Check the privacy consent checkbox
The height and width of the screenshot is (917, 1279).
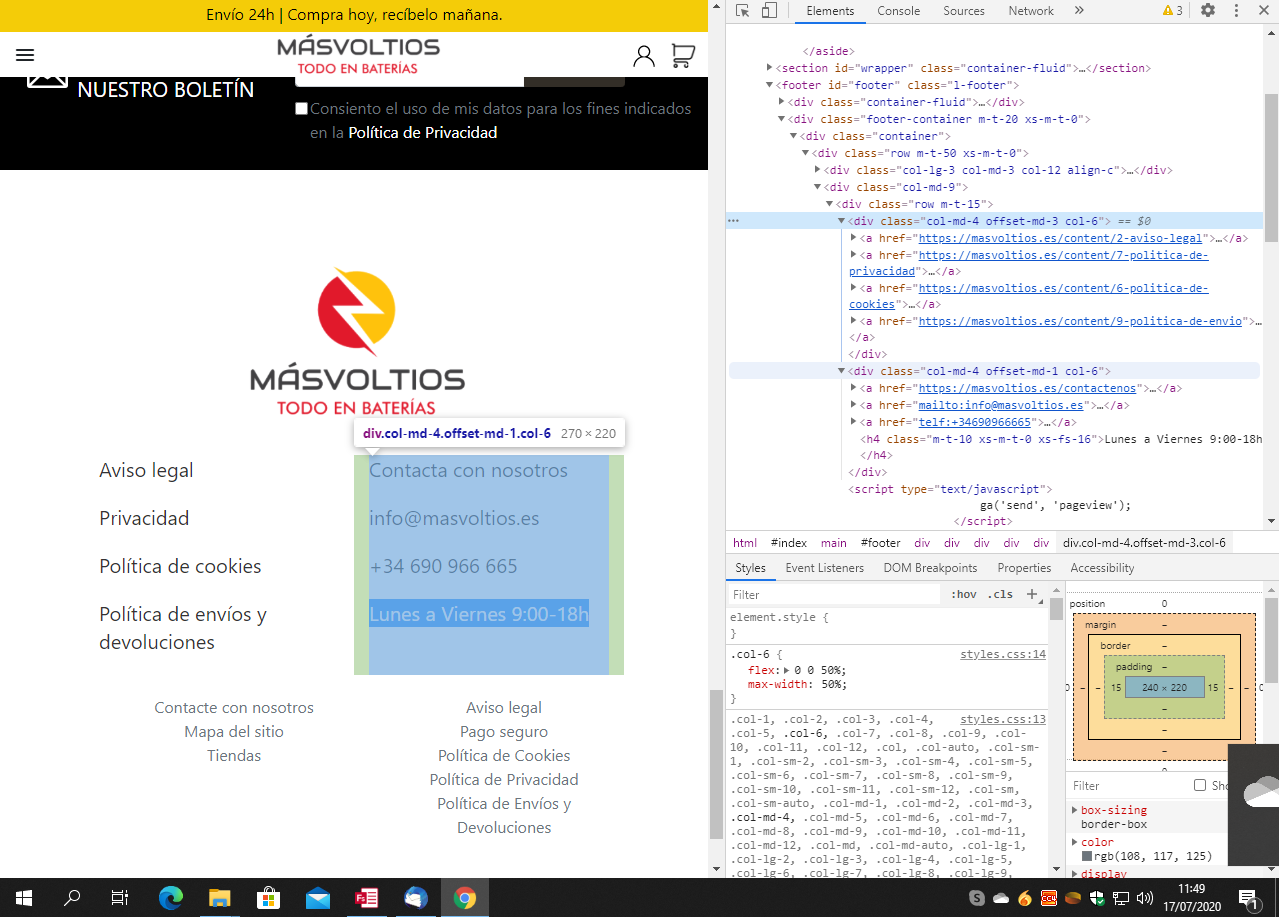tap(301, 108)
